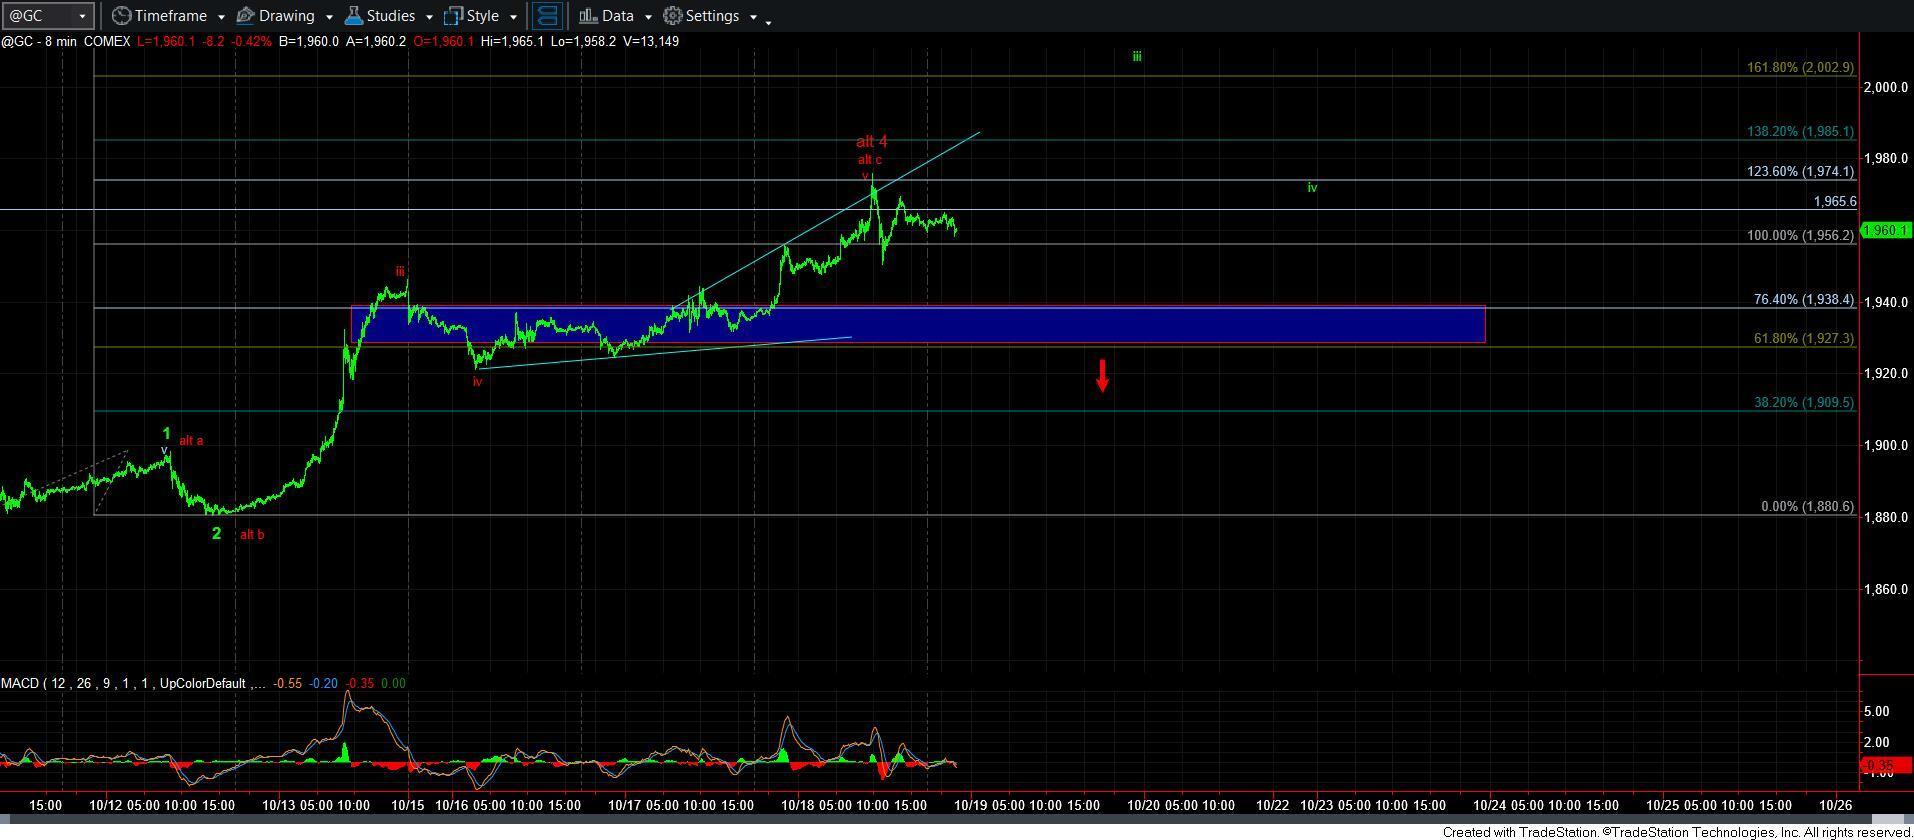This screenshot has height=840, width=1914.
Task: Select the red 'alt a' label
Action: pyautogui.click(x=191, y=440)
